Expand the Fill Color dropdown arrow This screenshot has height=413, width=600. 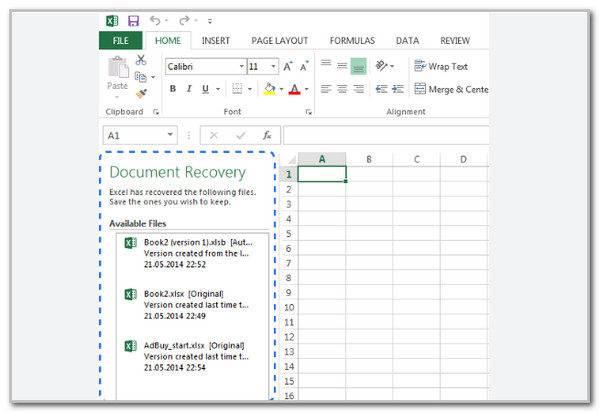[281, 89]
